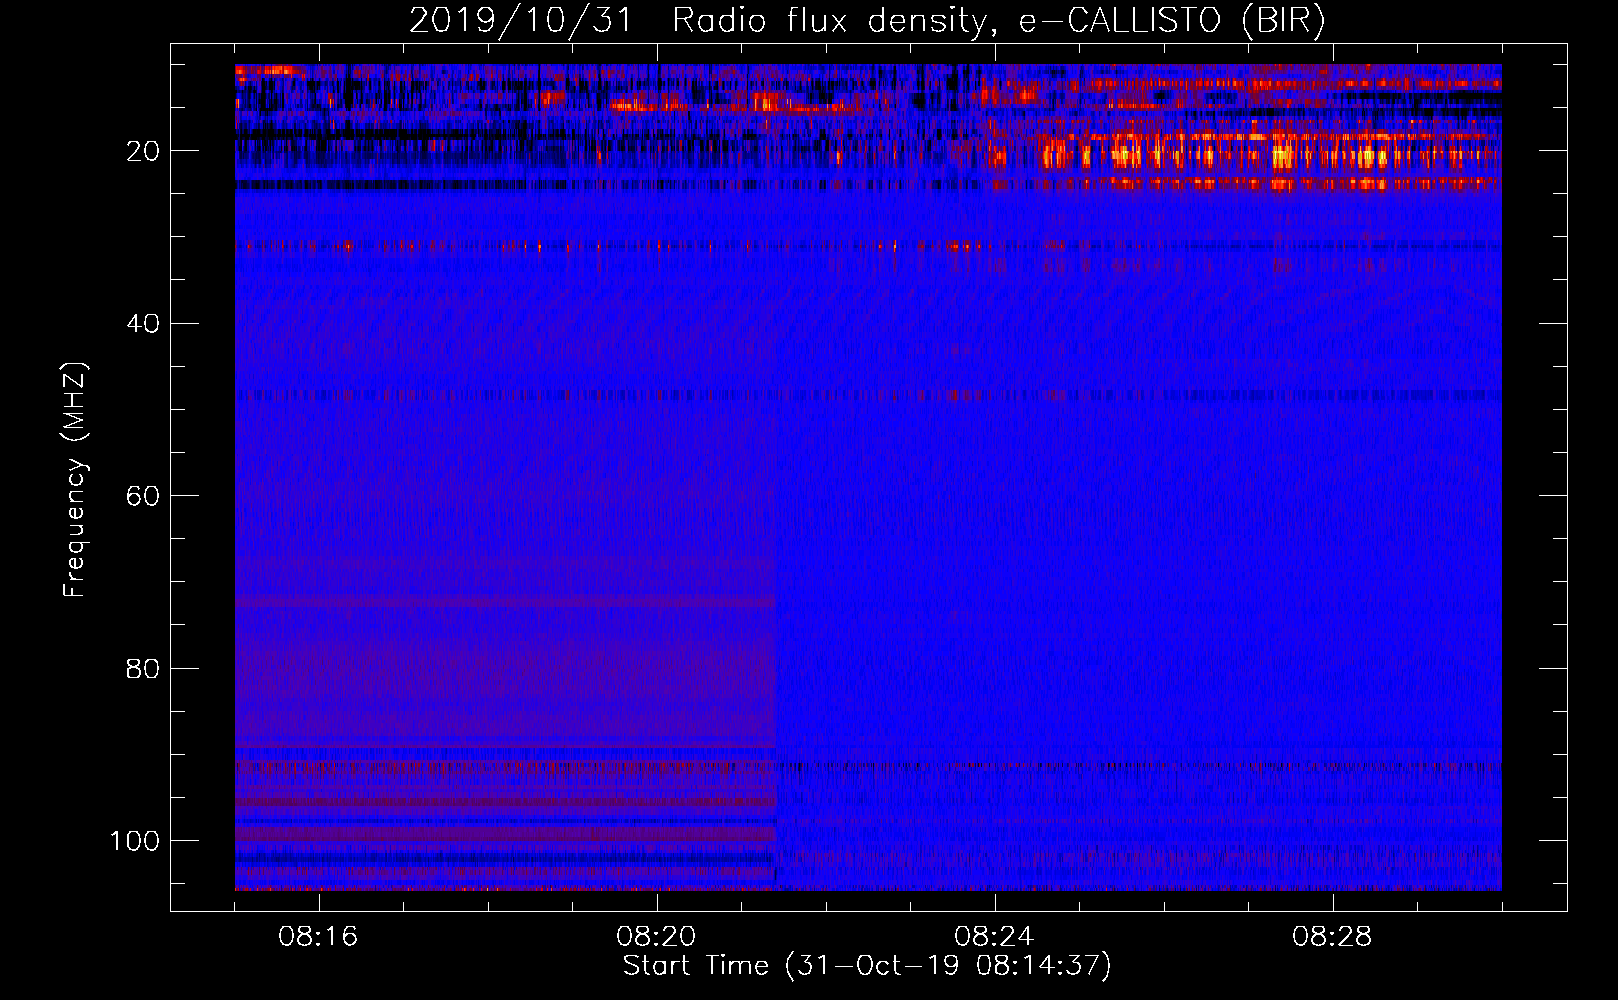Click the '40' frequency tick label
Viewport: 1618px width, 1000px height.
143,323
